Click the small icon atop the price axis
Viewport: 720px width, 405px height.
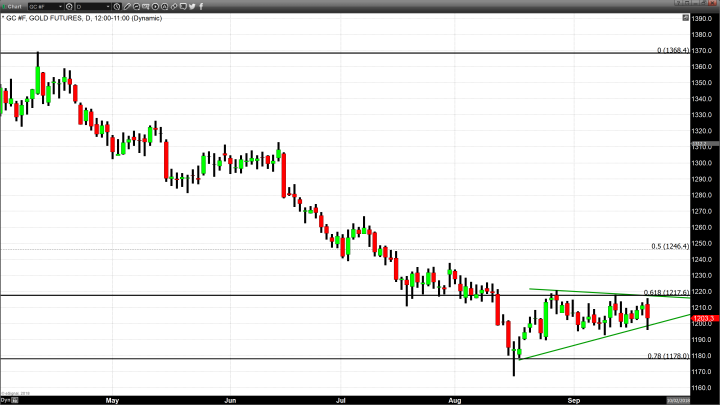coord(685,17)
